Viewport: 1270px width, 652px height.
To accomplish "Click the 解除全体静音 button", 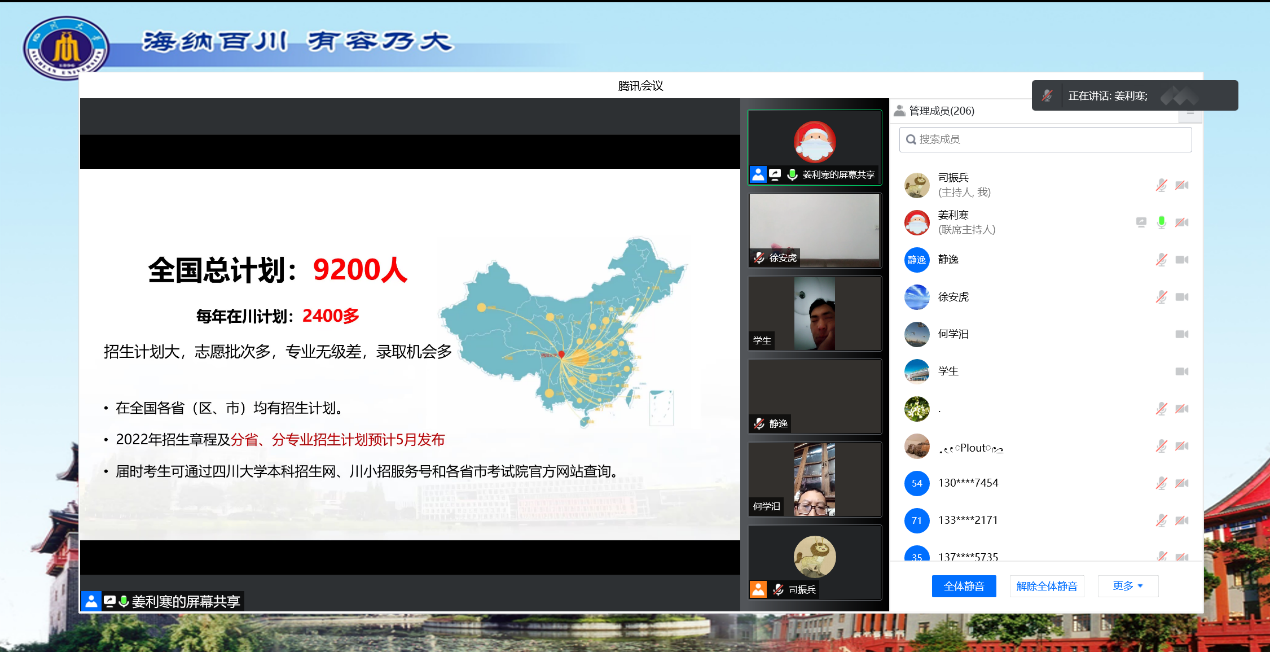I will click(1047, 586).
